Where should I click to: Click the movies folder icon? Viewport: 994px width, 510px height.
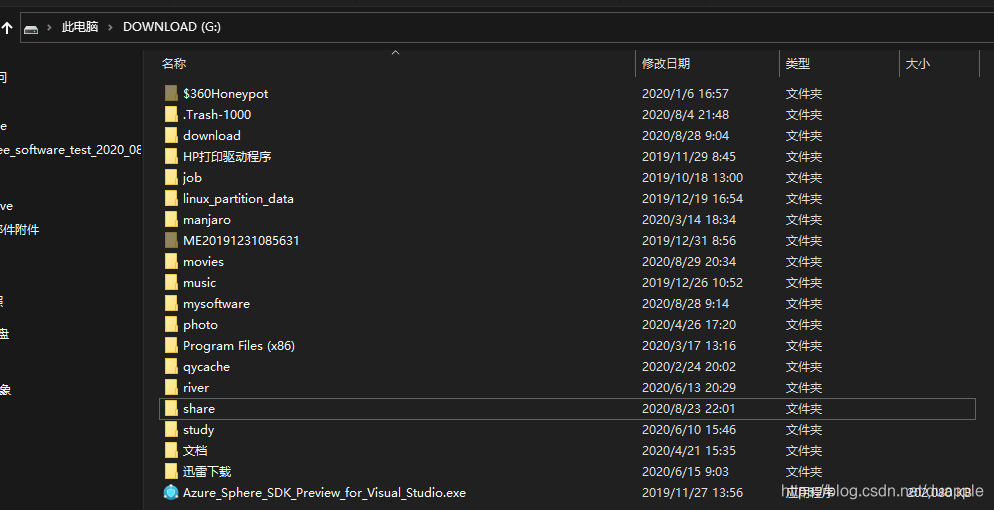point(171,262)
